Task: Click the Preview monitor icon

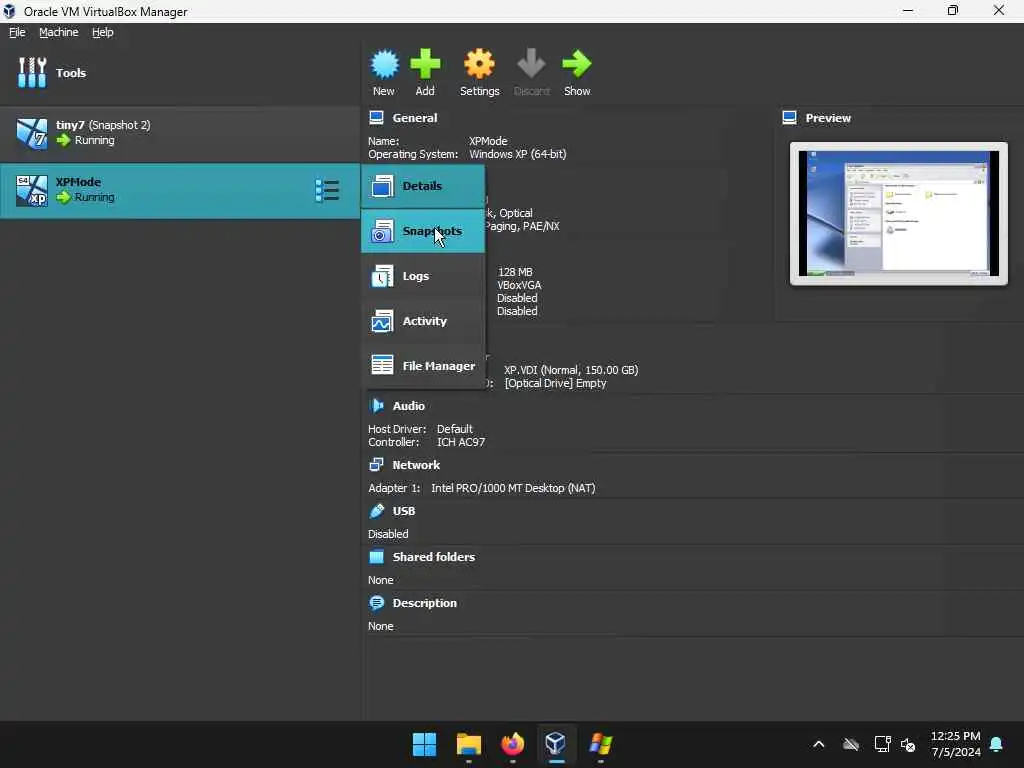Action: [790, 118]
